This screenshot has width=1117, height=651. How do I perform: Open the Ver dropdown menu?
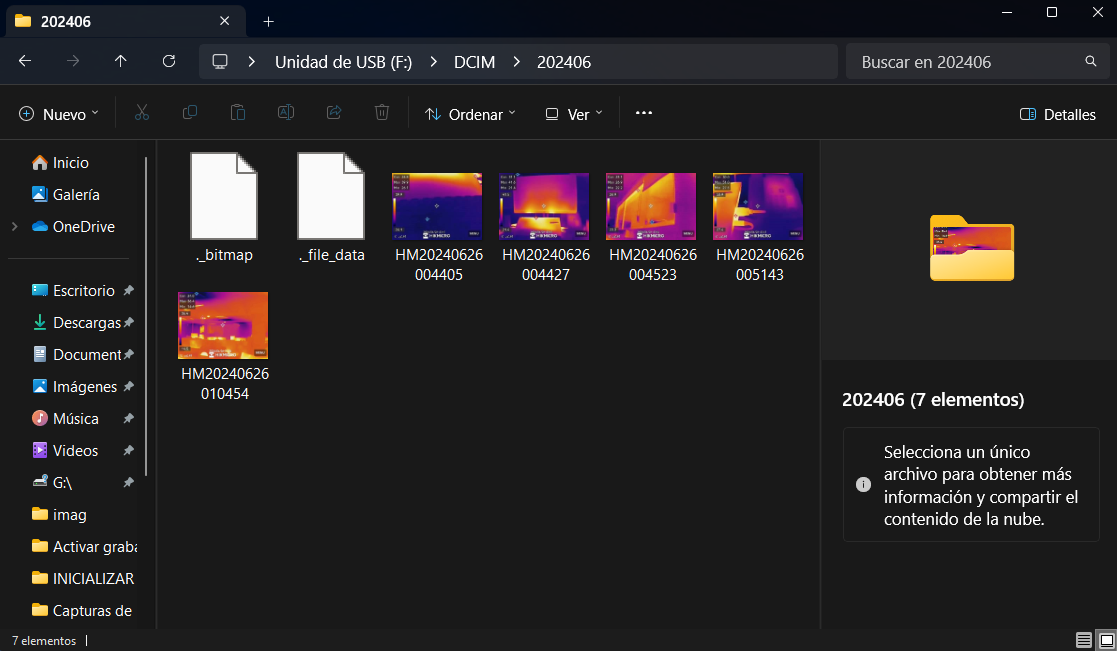(574, 114)
